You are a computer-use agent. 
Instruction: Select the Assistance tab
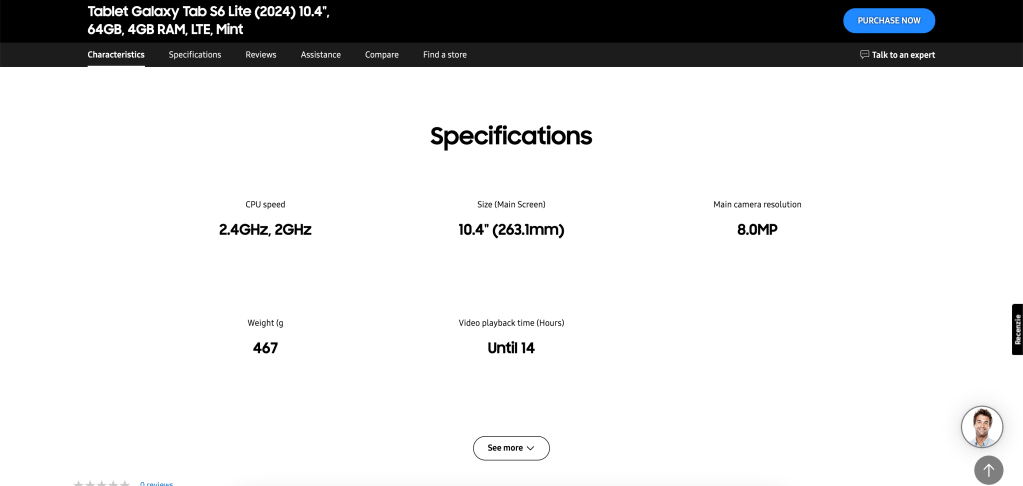point(321,55)
